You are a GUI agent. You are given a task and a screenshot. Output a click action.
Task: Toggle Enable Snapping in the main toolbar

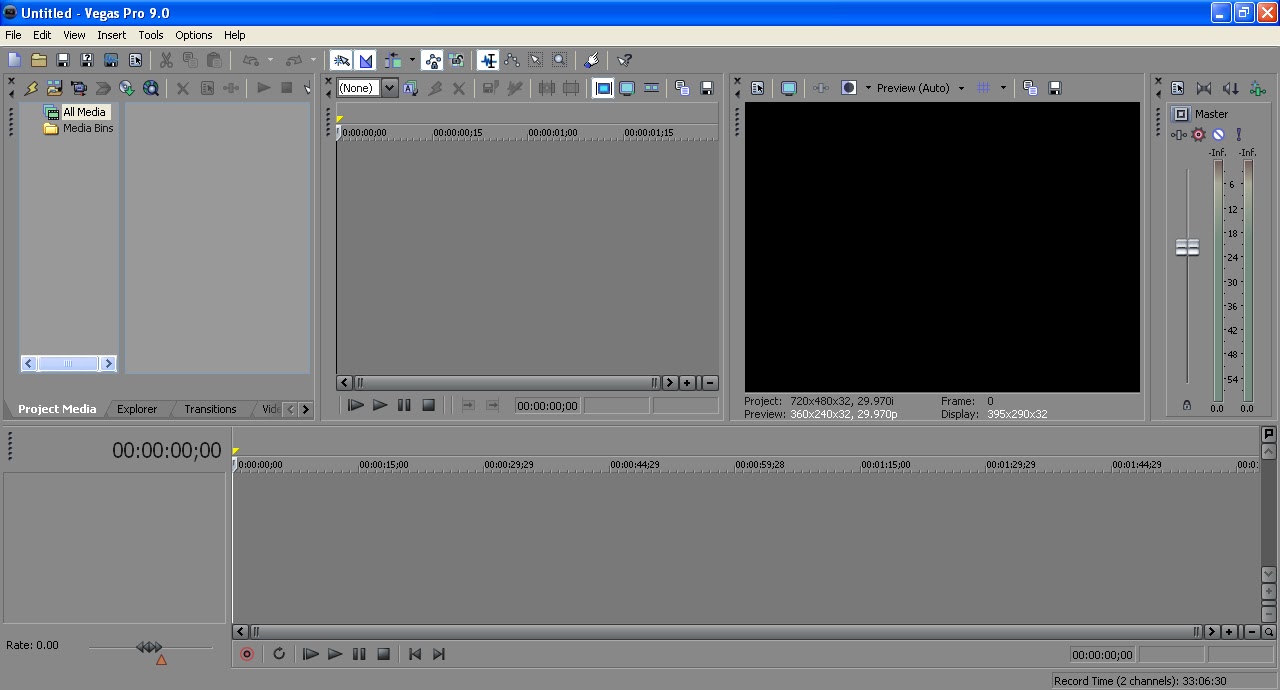pos(342,61)
